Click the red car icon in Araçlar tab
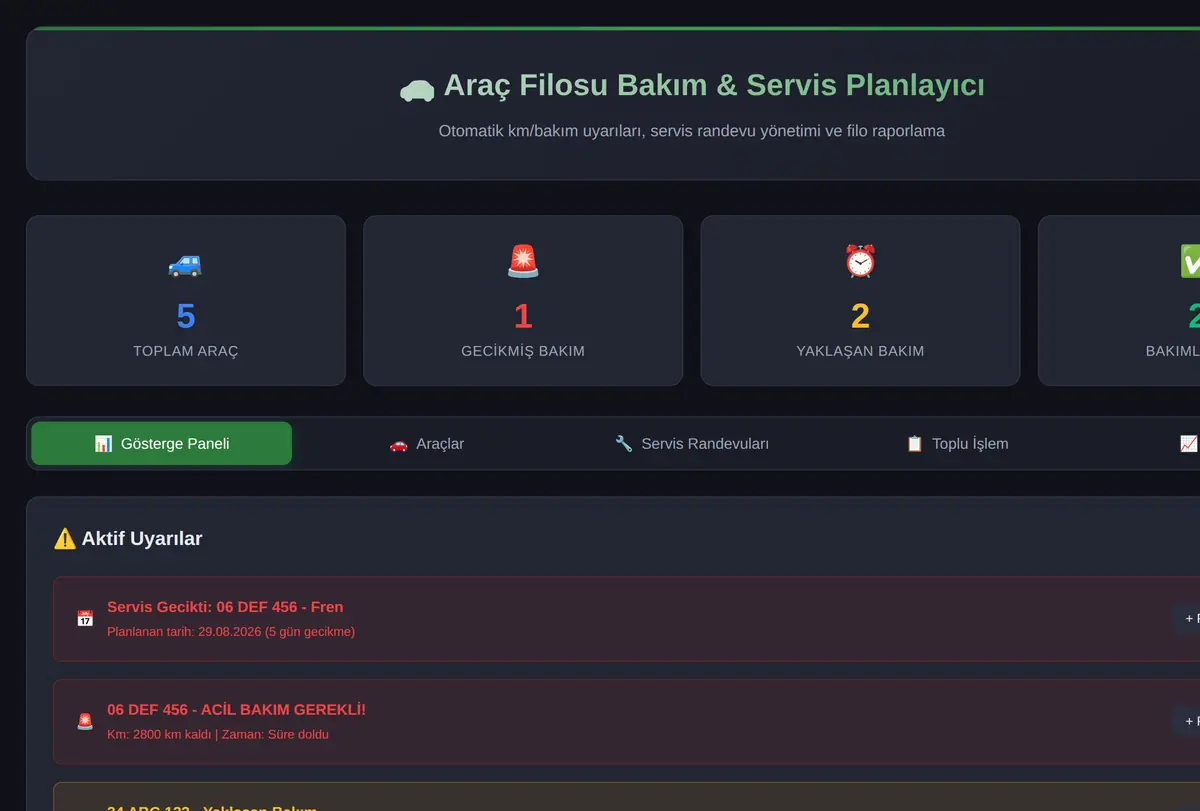1200x811 pixels. [x=398, y=444]
